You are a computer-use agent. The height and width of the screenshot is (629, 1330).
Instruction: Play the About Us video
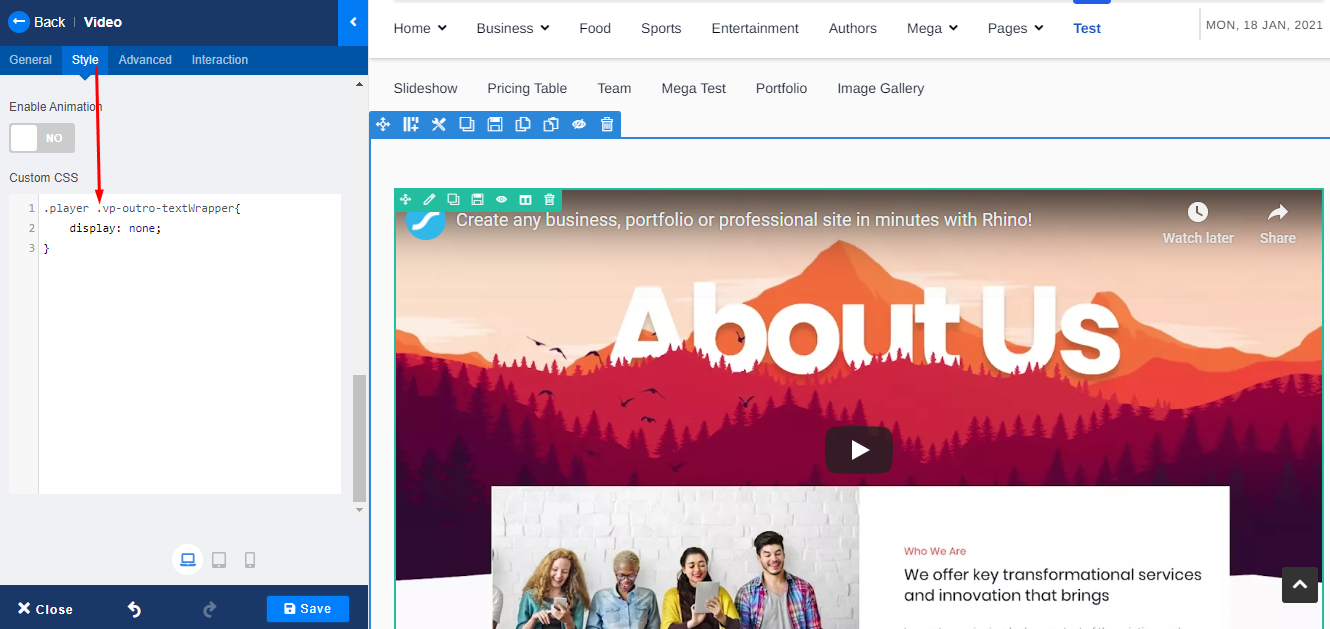(858, 450)
